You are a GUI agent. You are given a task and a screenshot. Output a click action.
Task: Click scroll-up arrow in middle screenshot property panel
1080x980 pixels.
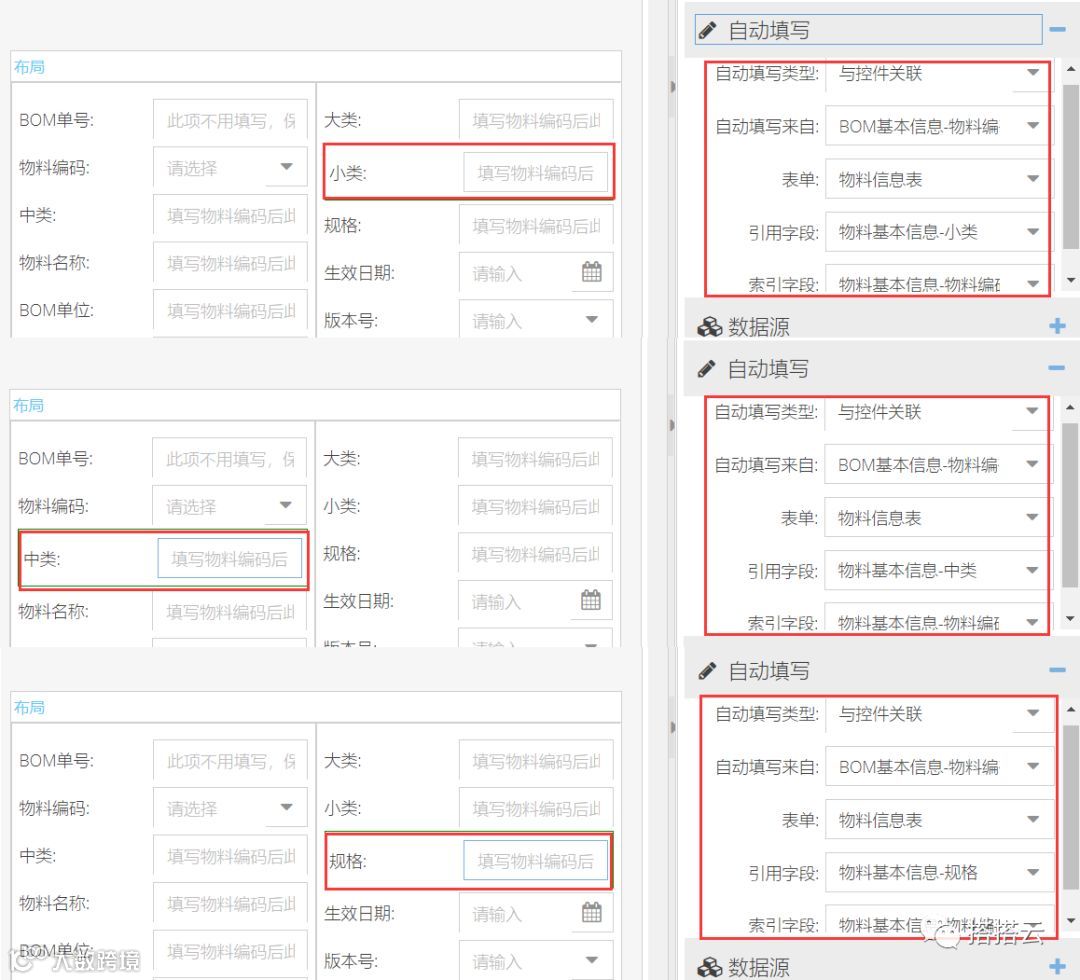pyautogui.click(x=1070, y=408)
